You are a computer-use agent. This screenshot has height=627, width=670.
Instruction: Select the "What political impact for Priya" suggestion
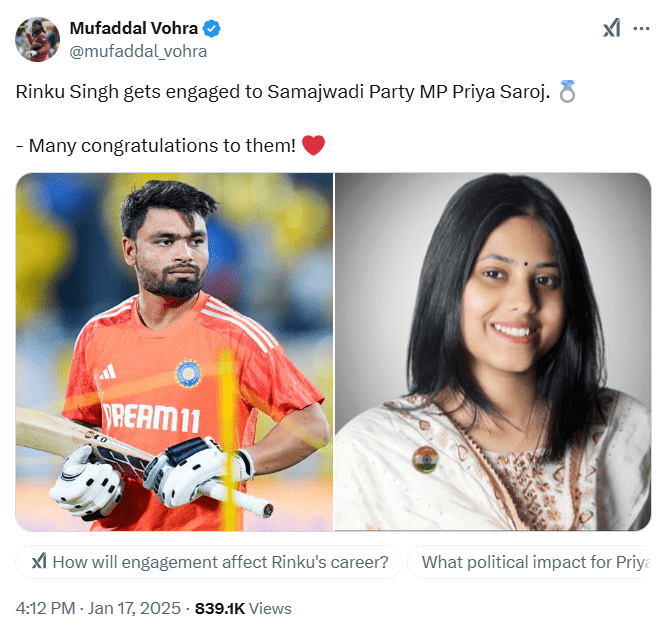tap(534, 562)
